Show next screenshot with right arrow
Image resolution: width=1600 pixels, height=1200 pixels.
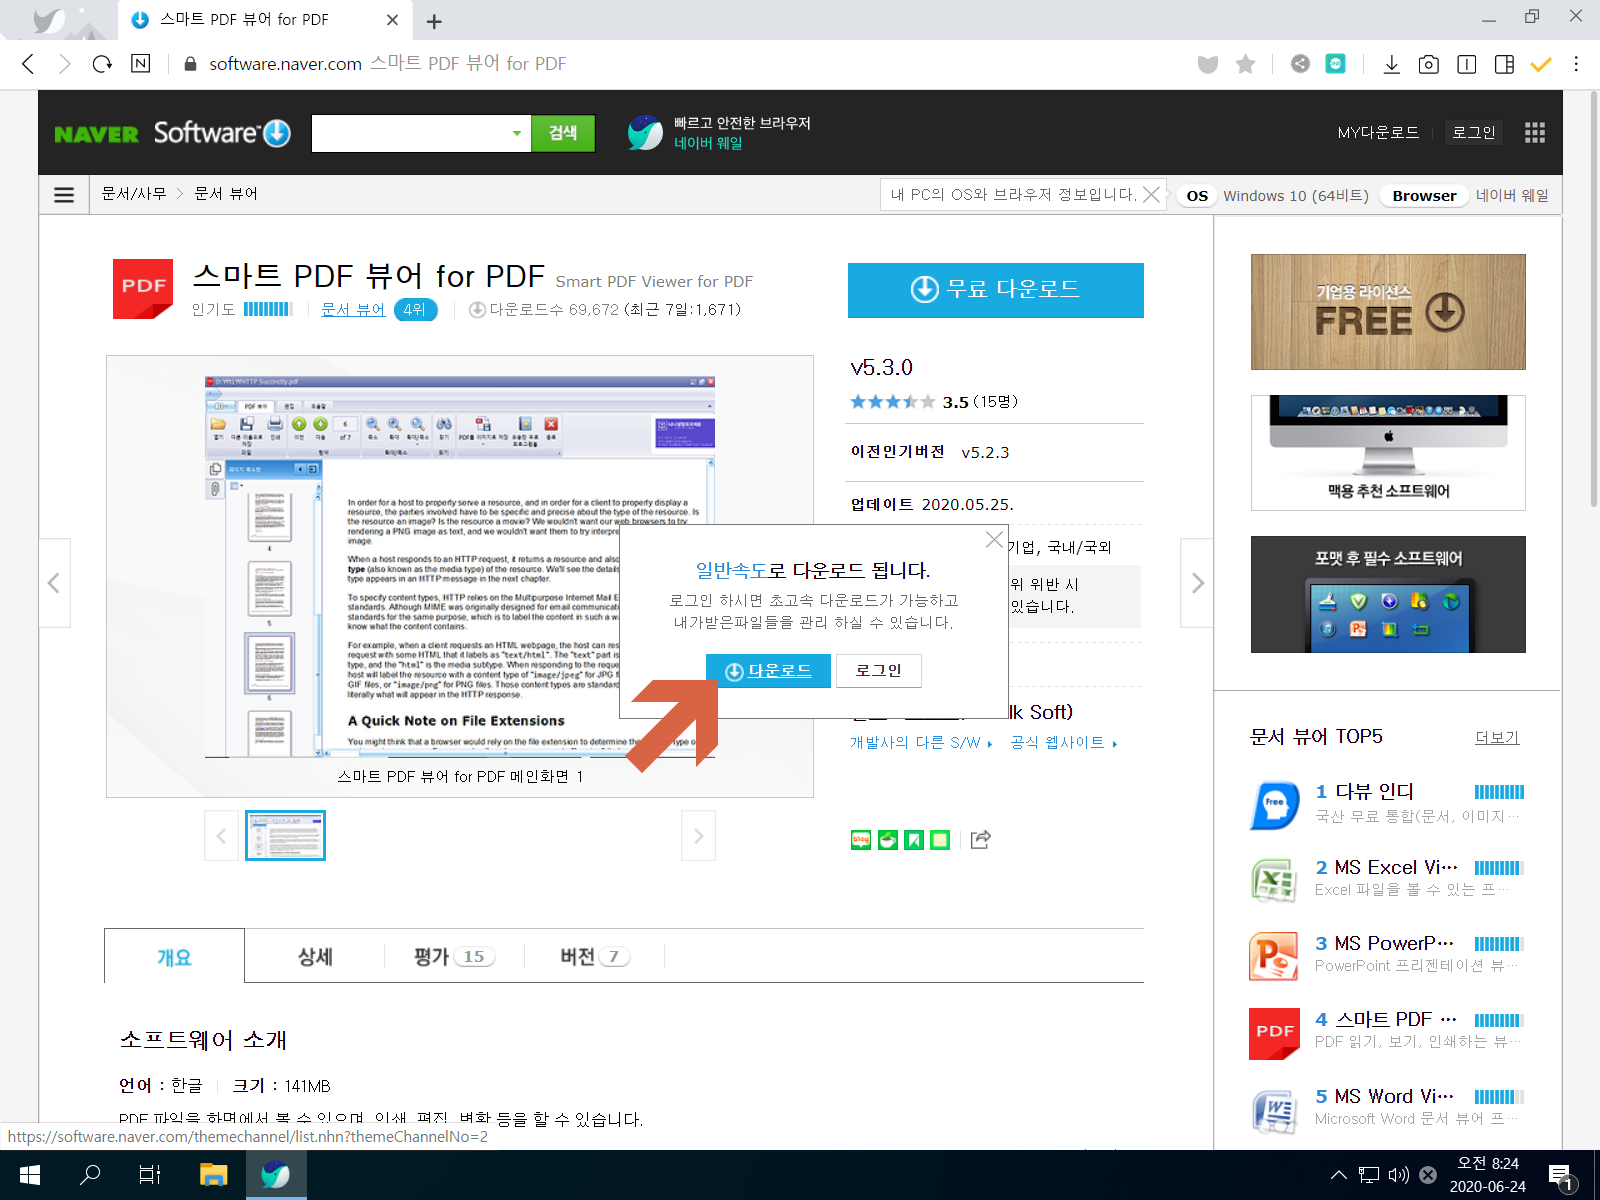(1197, 583)
